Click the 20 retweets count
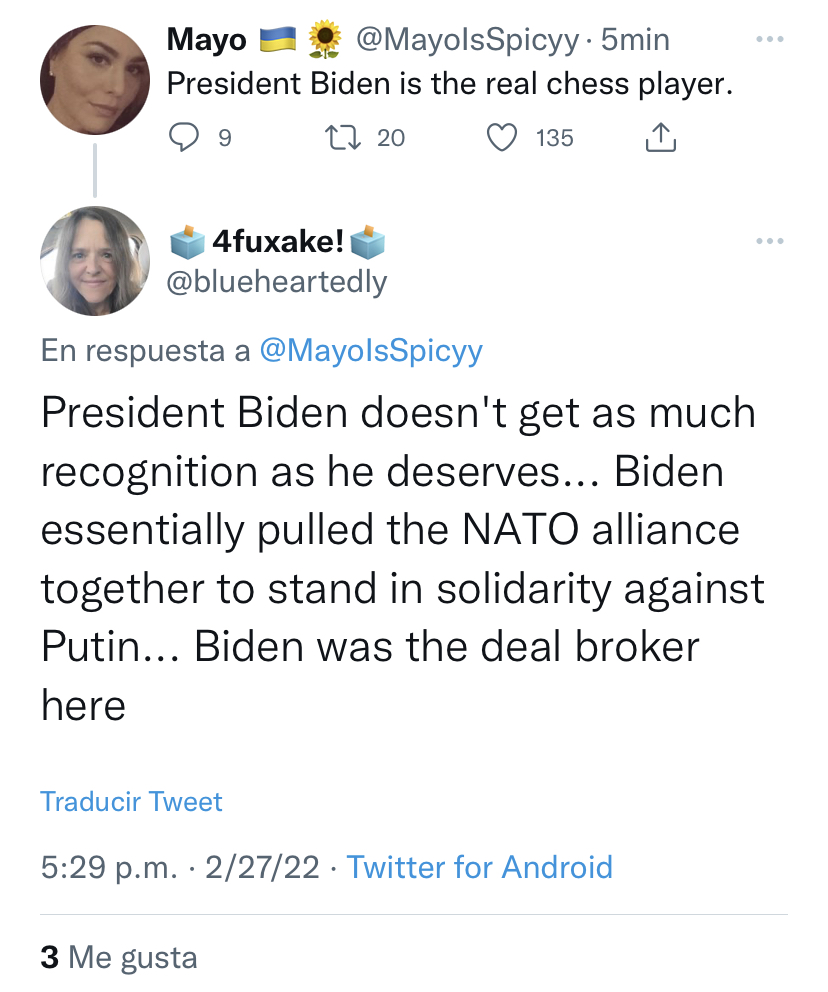The width and height of the screenshot is (828, 992). click(x=391, y=137)
